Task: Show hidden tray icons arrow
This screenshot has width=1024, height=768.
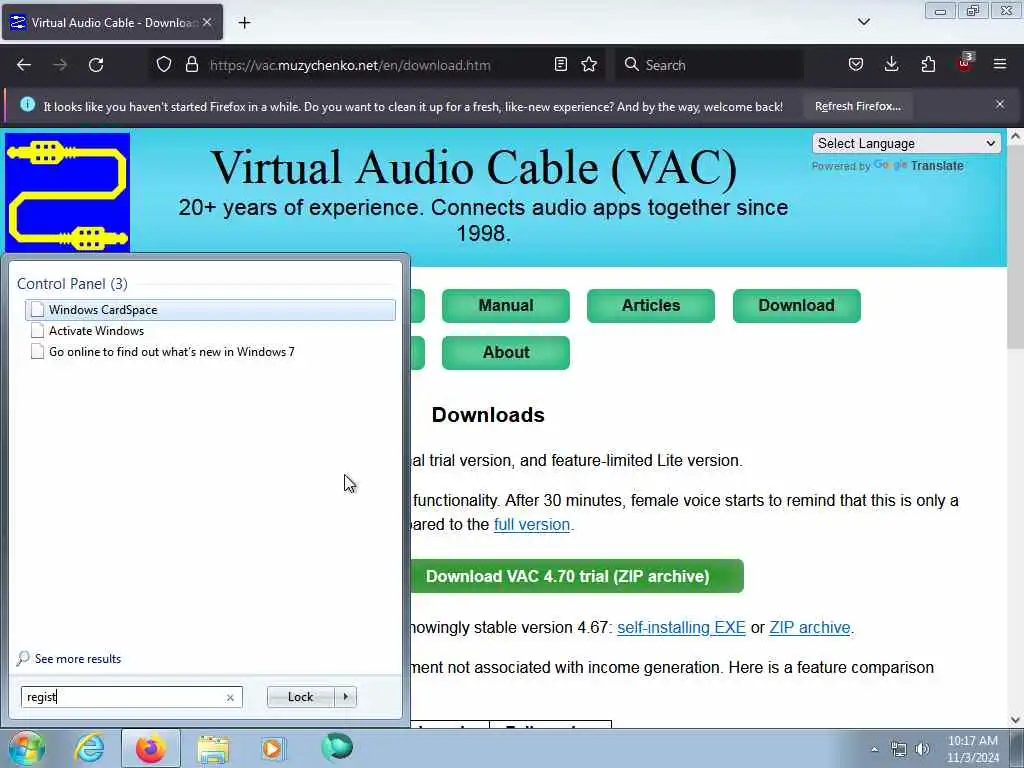Action: tap(874, 749)
